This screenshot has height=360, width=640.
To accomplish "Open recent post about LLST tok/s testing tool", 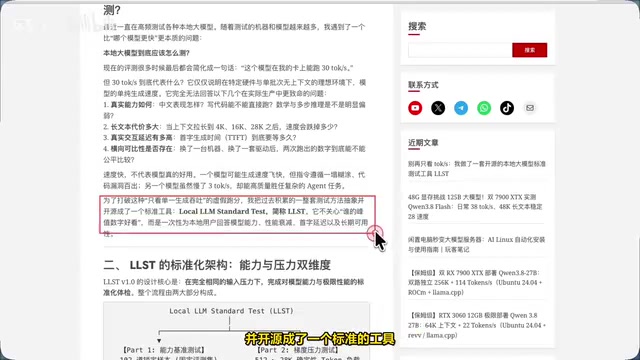I will coord(477,169).
